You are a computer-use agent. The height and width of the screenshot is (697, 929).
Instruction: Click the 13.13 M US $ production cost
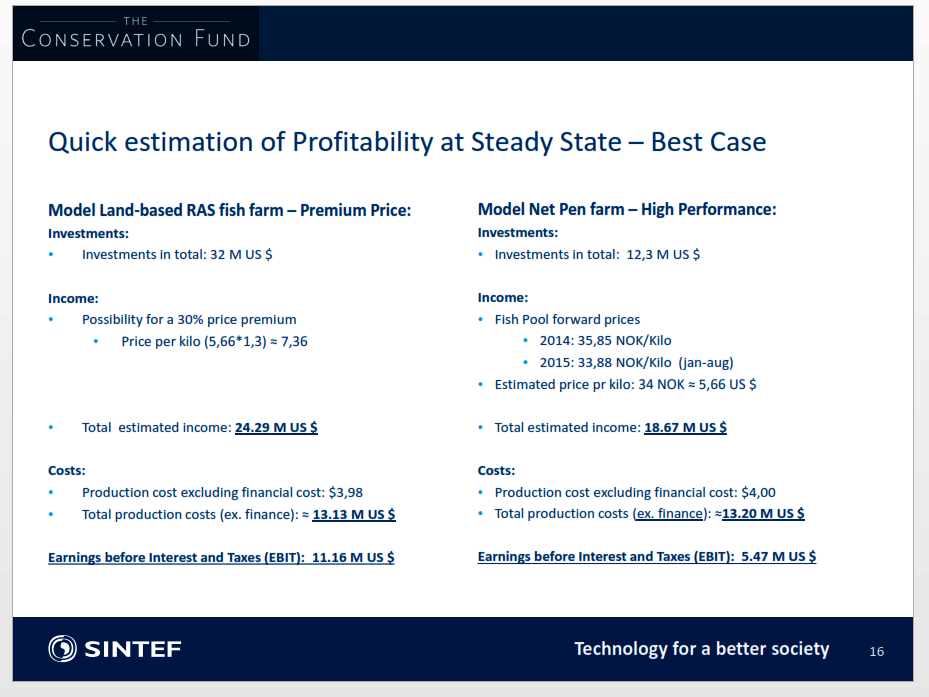tap(354, 514)
